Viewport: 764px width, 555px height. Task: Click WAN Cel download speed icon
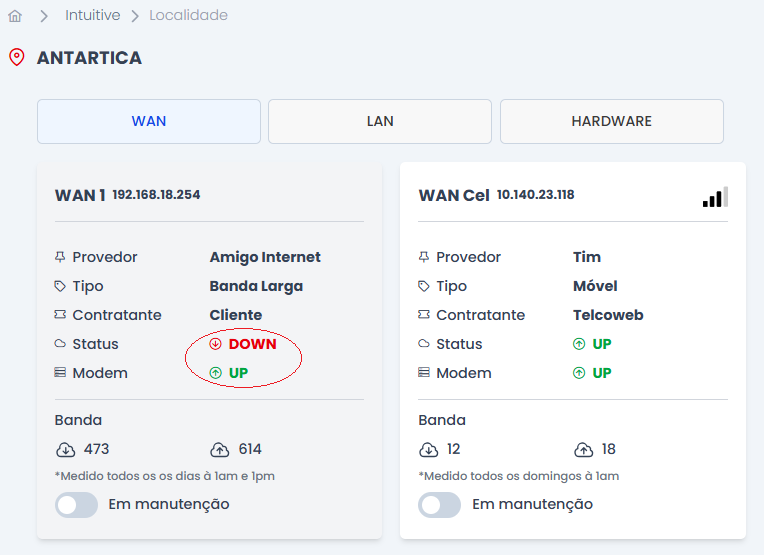[x=429, y=449]
